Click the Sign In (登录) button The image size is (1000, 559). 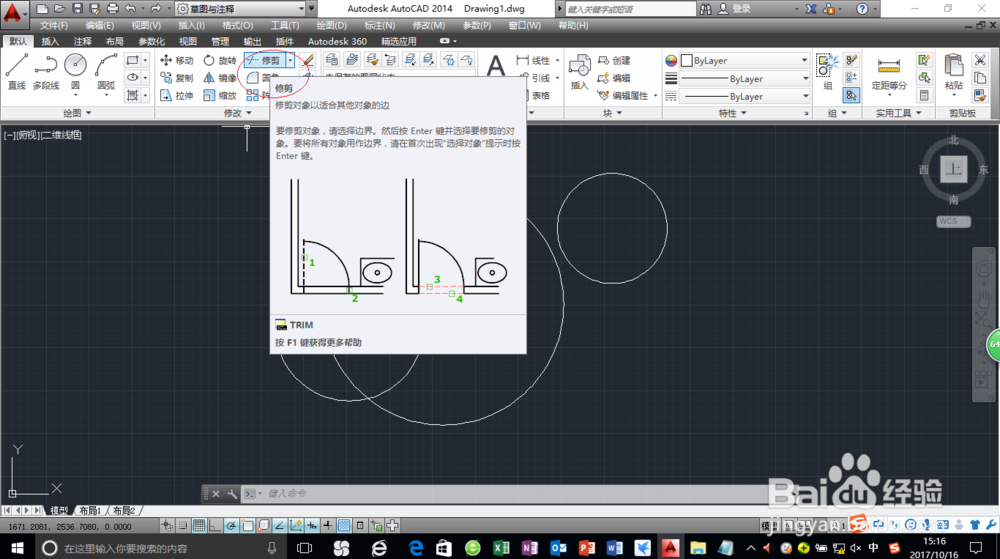click(x=735, y=9)
